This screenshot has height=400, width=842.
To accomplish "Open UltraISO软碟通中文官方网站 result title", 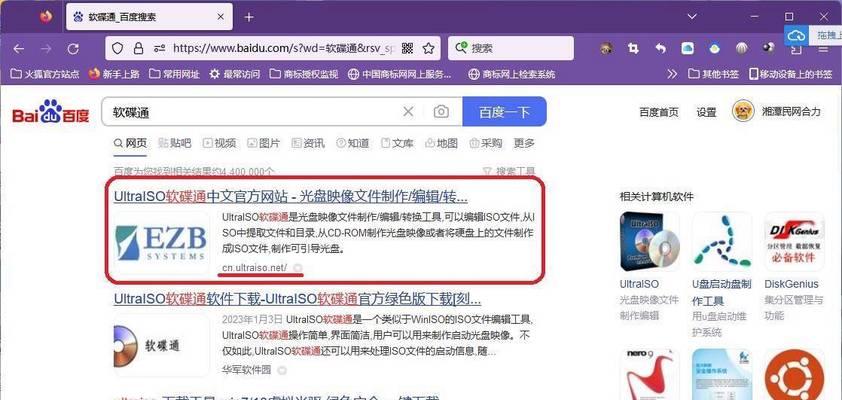I will tap(291, 197).
